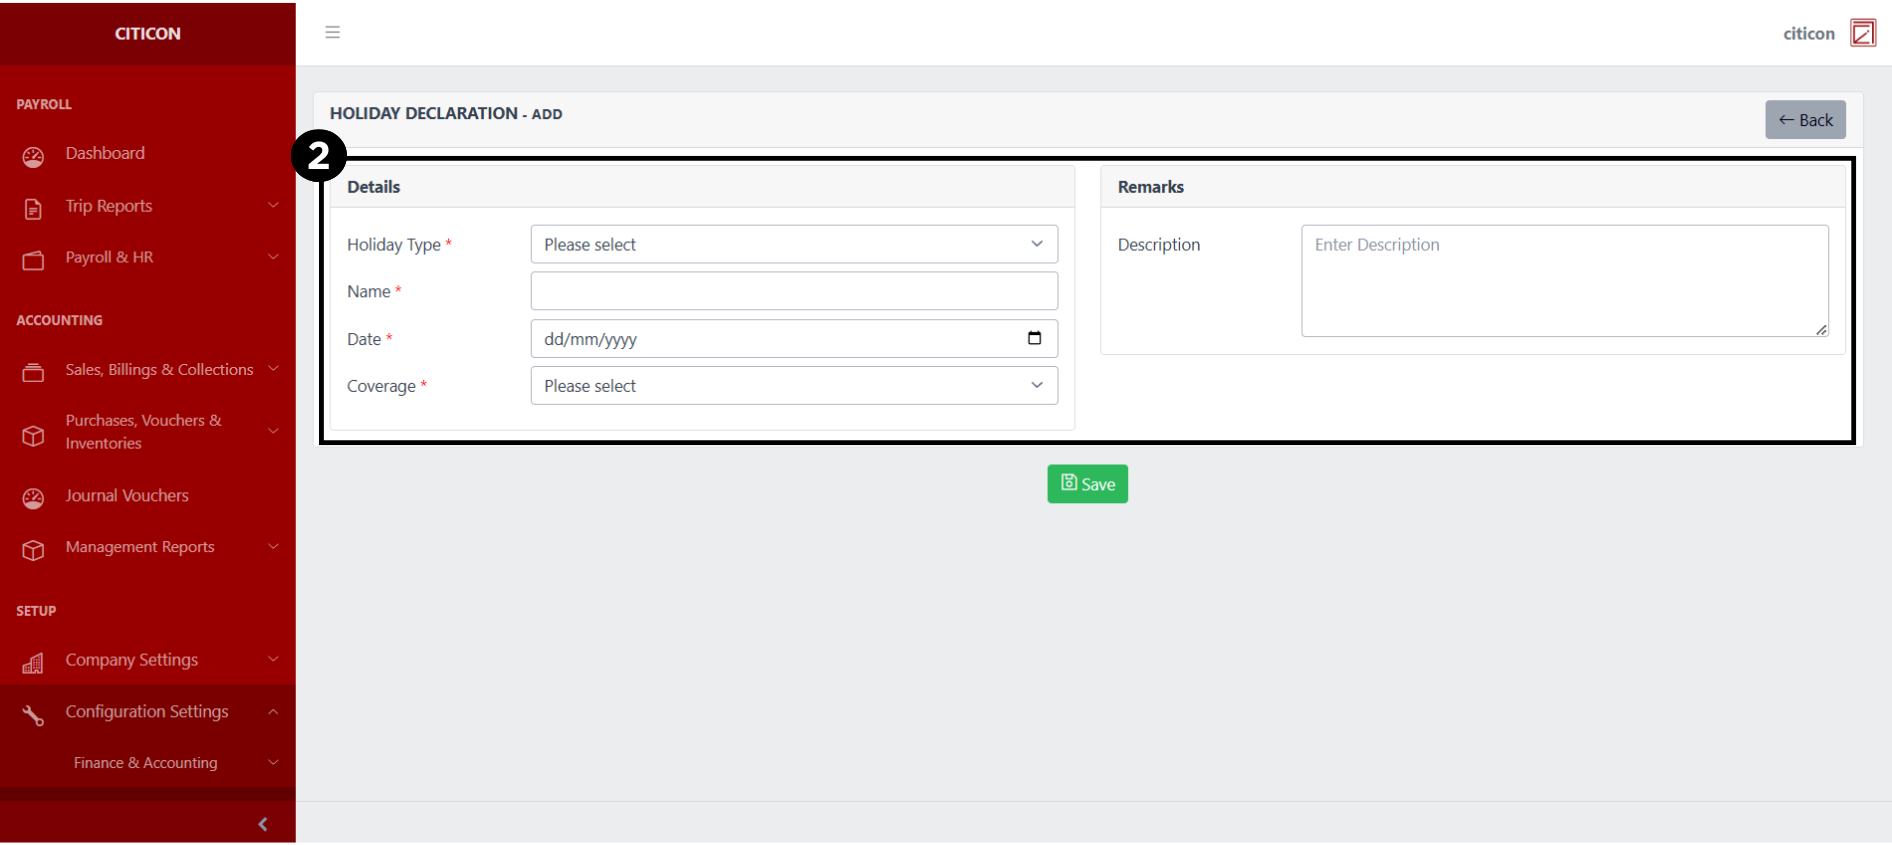Open the Holiday Type dropdown

point(793,245)
